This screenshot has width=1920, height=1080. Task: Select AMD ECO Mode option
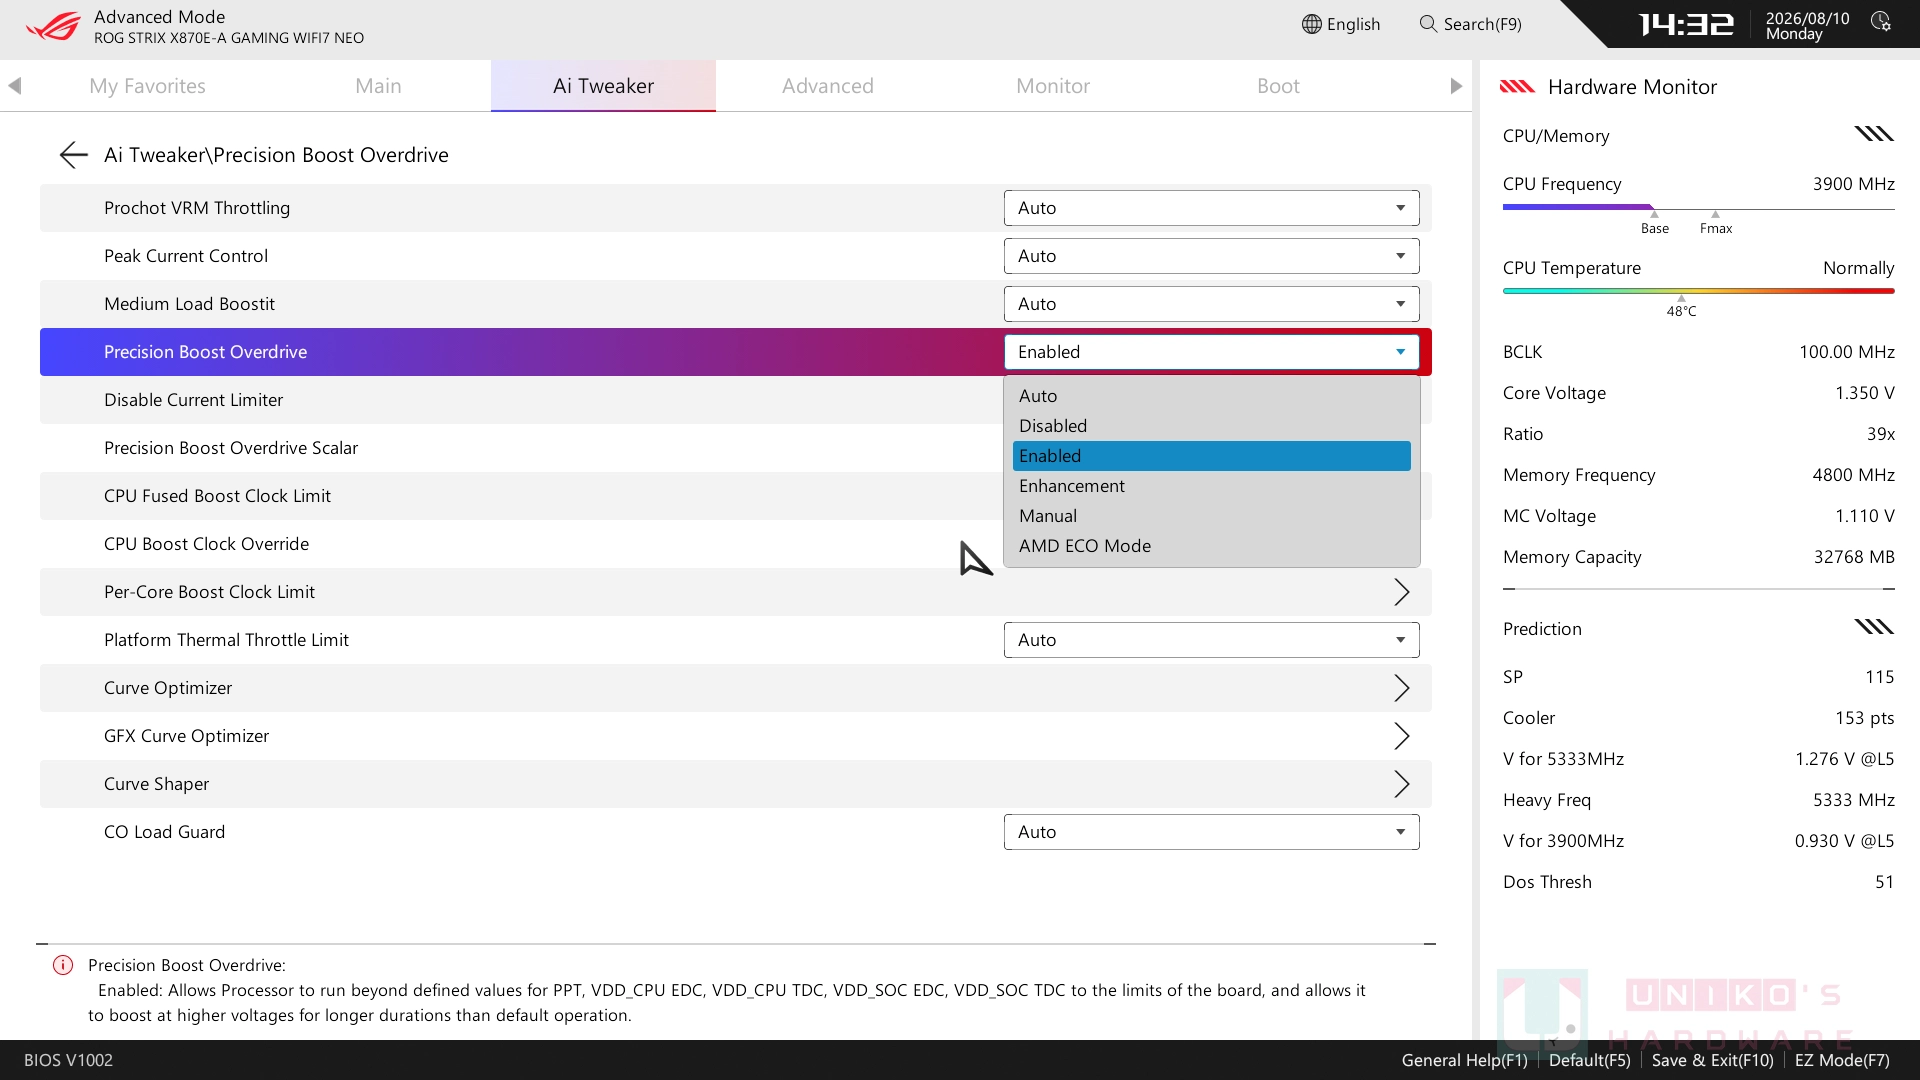pyautogui.click(x=1211, y=546)
